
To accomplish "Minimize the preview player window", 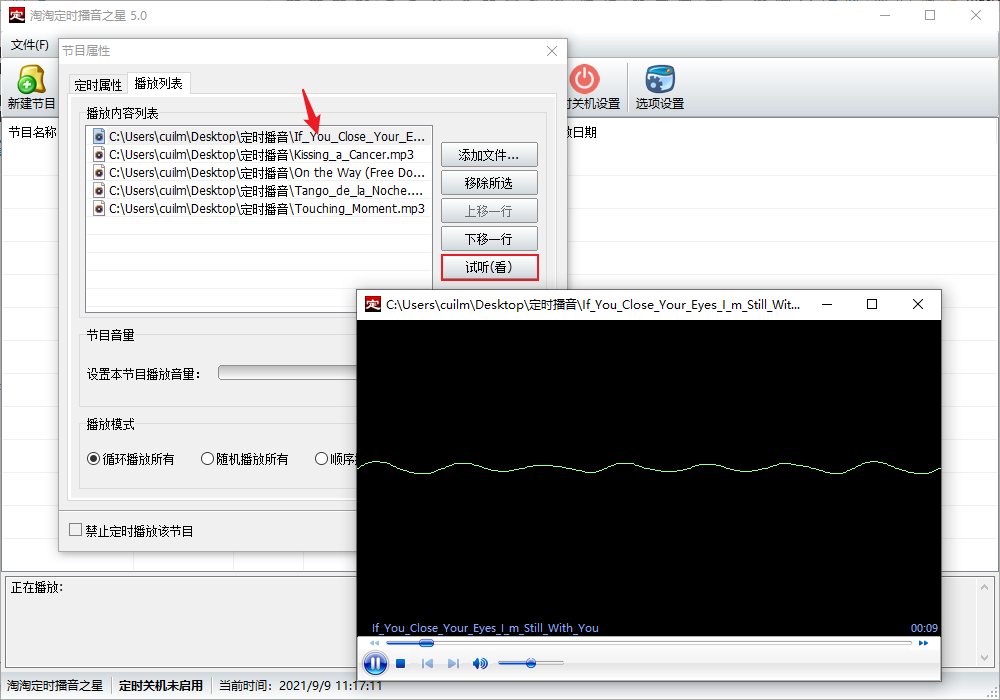I will 827,304.
